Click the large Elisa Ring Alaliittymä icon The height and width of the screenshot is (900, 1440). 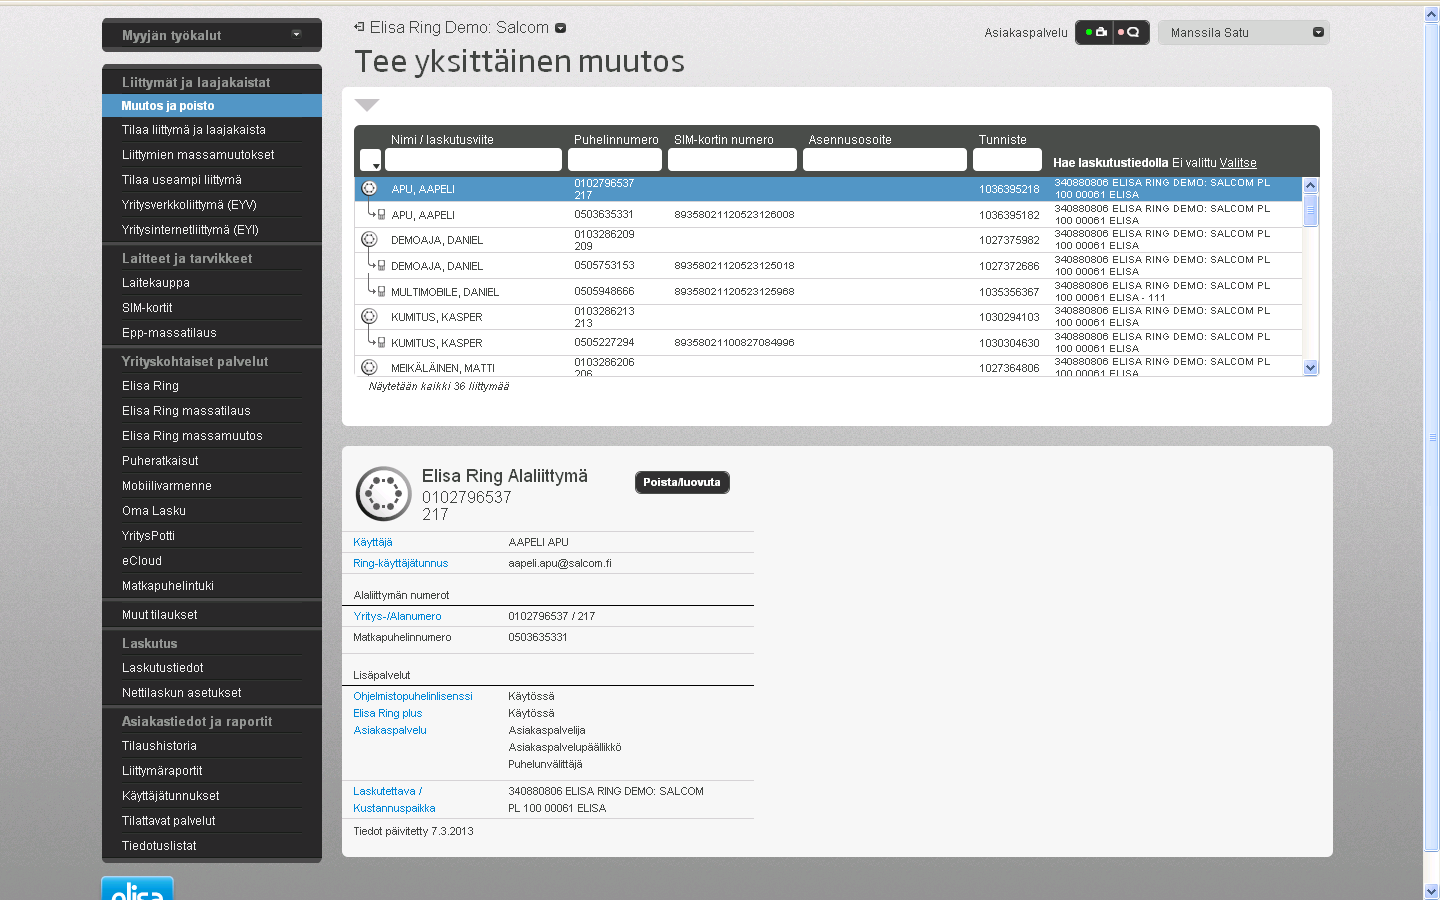pos(384,493)
